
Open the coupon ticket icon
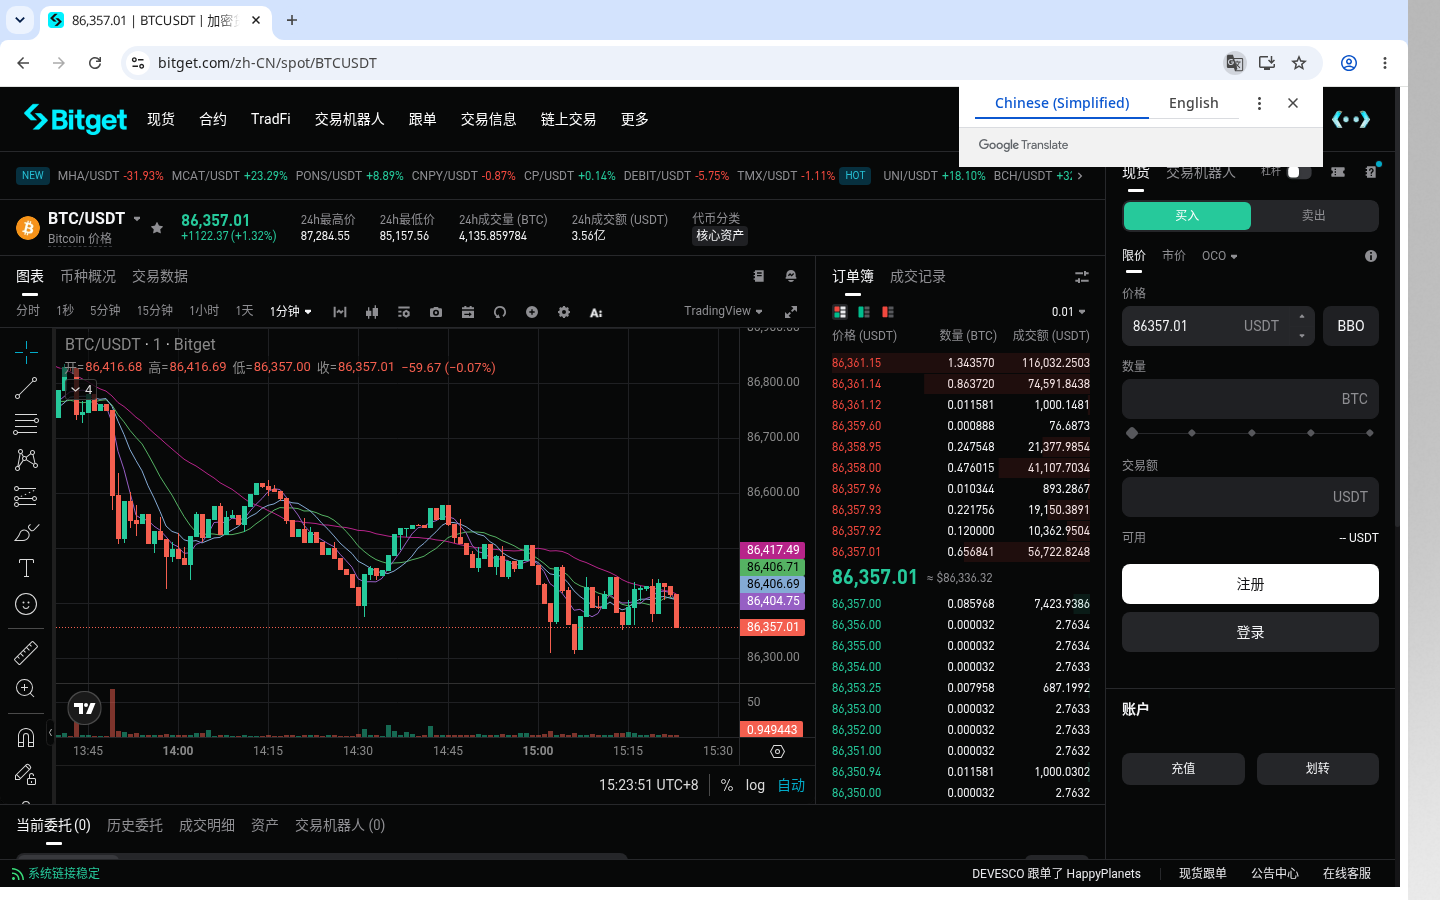point(1338,172)
